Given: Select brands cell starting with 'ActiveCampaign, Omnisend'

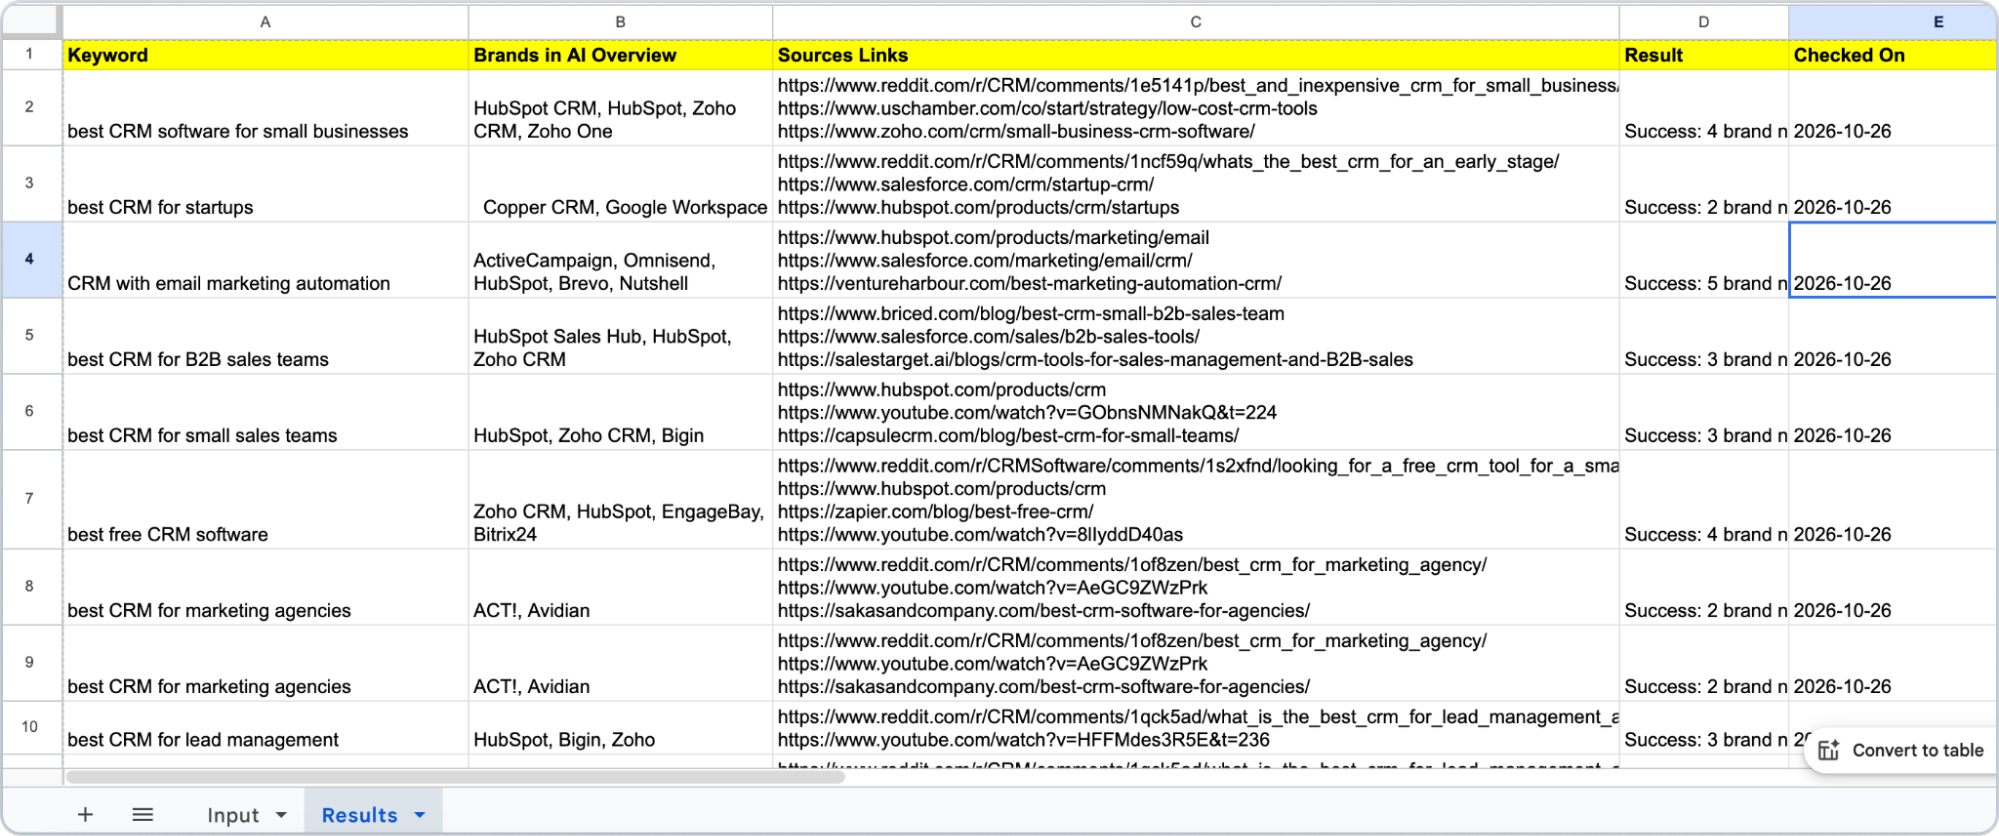Looking at the screenshot, I should click(620, 260).
